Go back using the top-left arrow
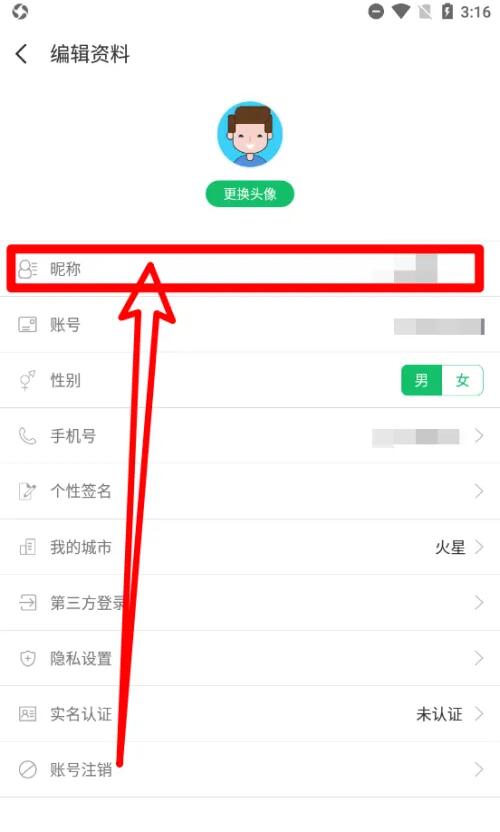Screen dimensions: 500x832 (x=21, y=54)
